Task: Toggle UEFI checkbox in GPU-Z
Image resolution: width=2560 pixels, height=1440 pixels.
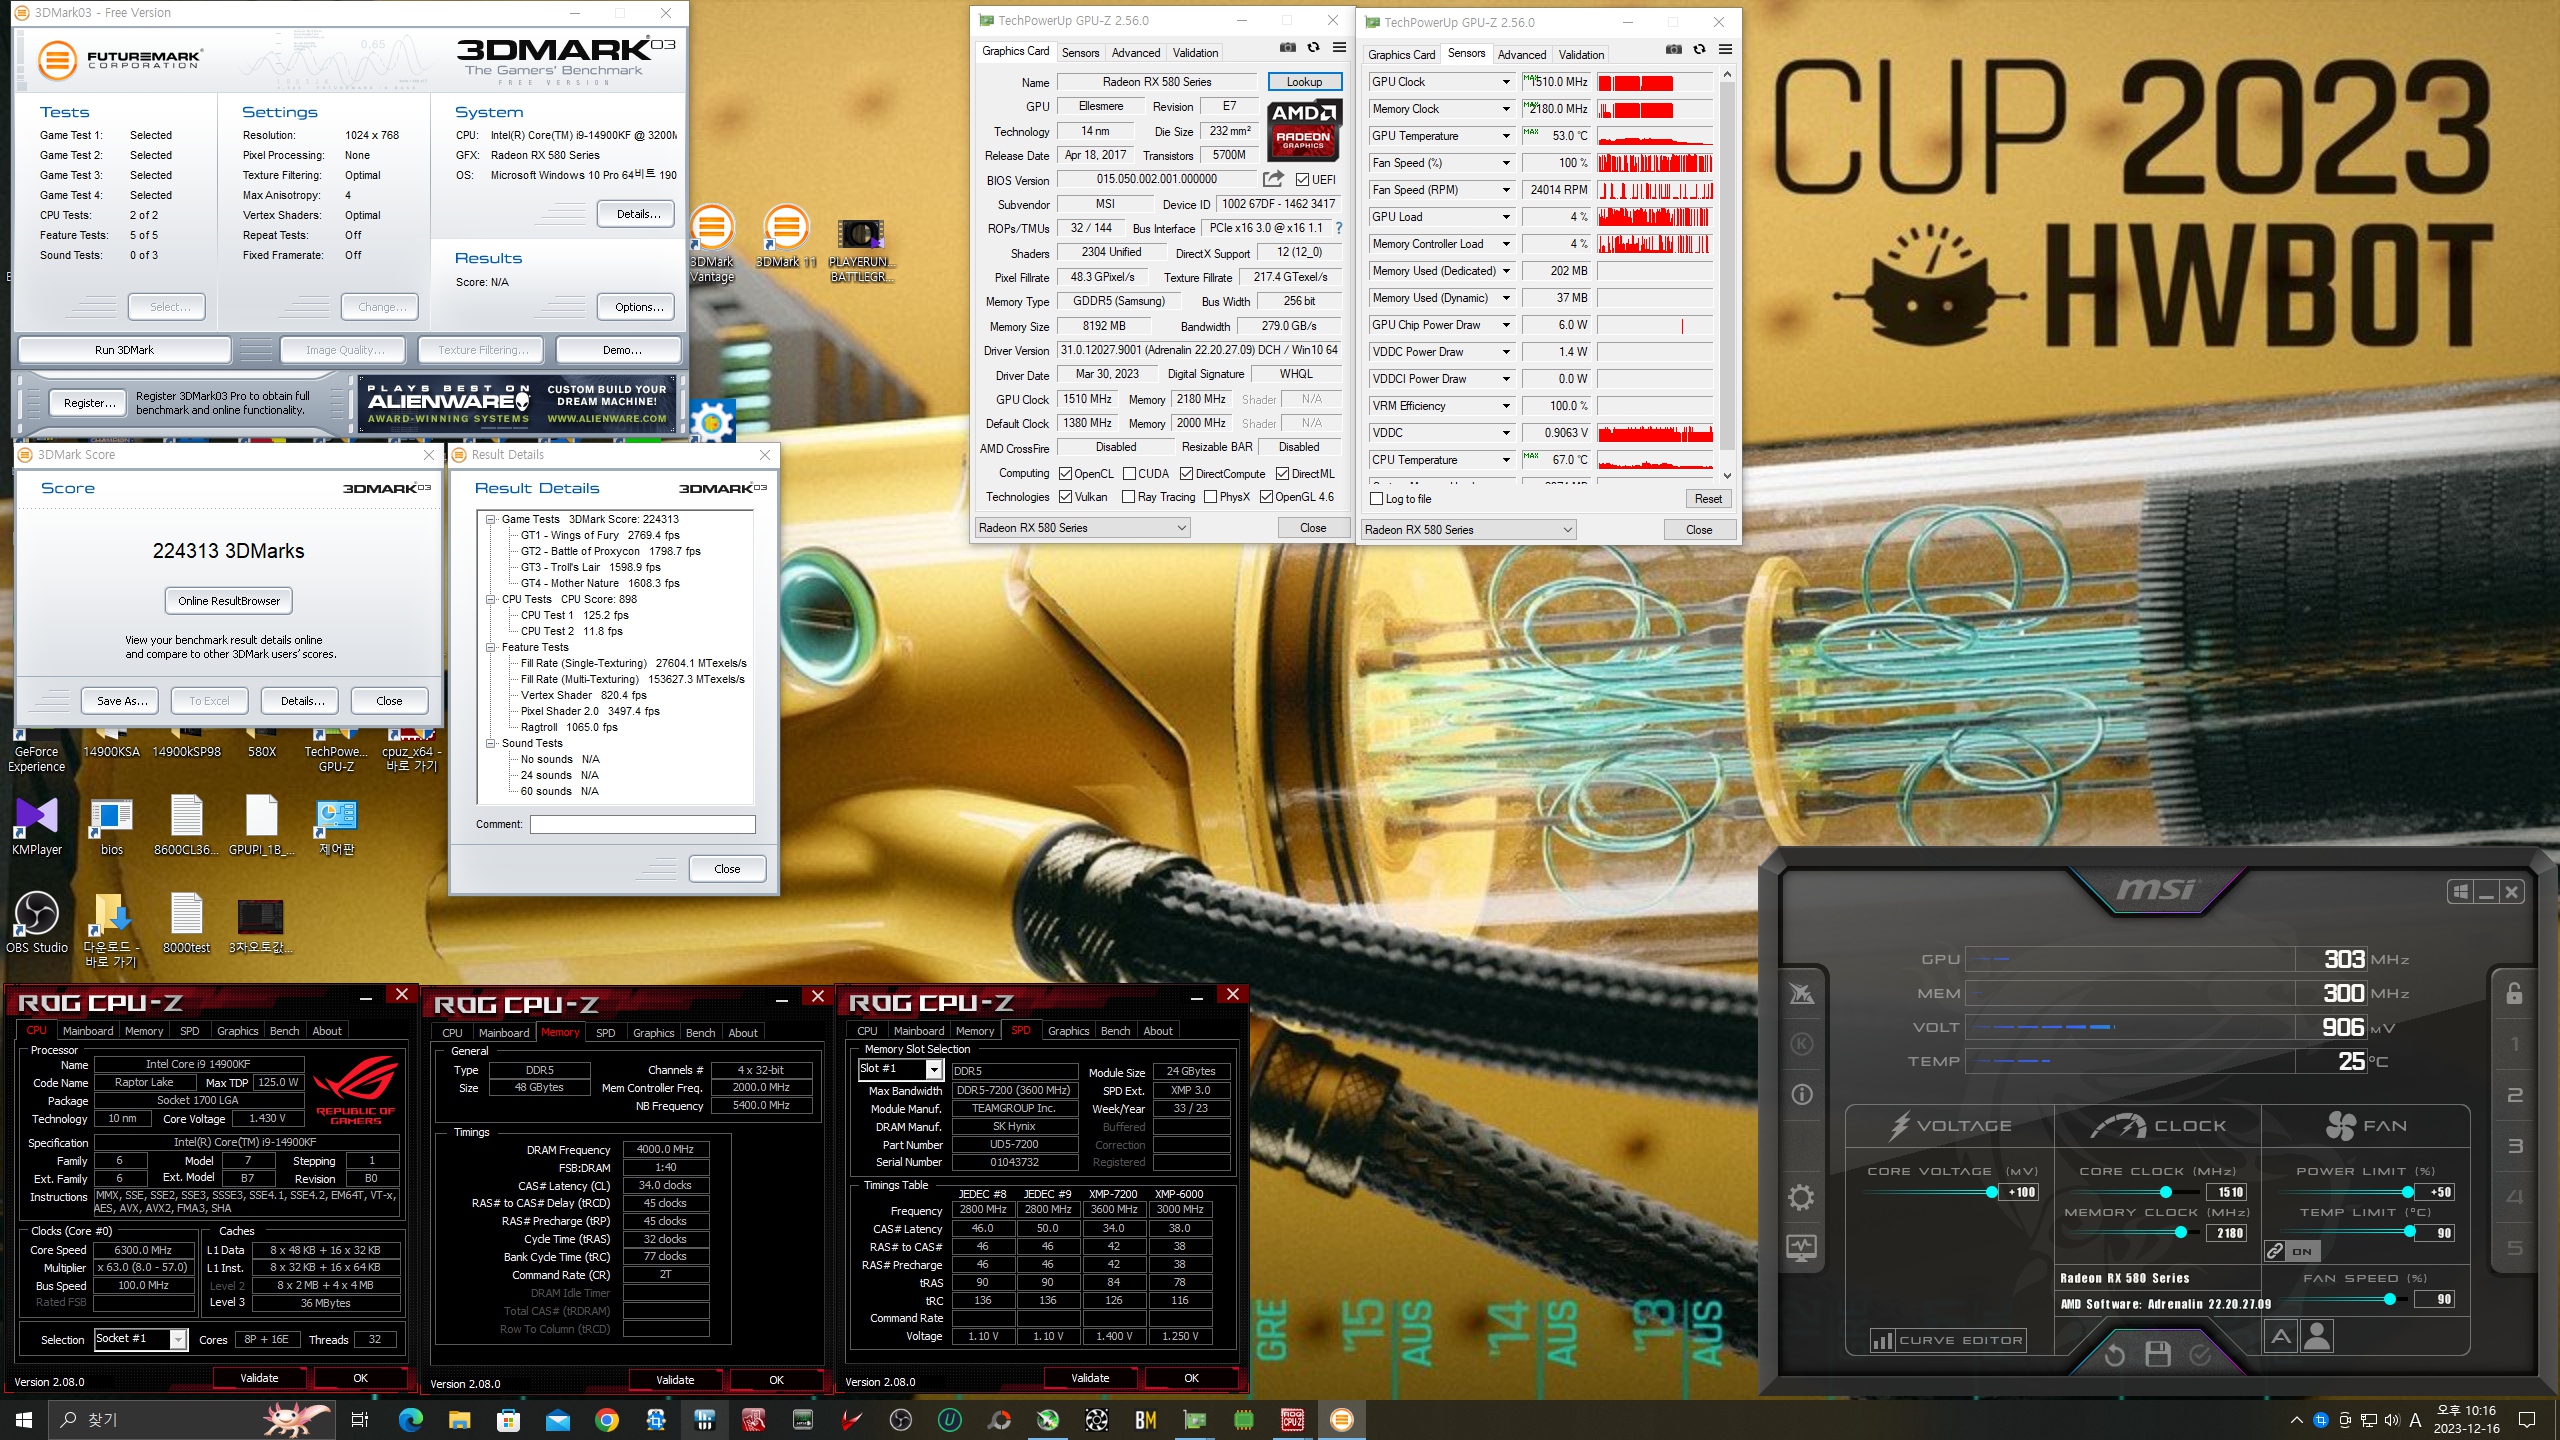Action: 1302,180
